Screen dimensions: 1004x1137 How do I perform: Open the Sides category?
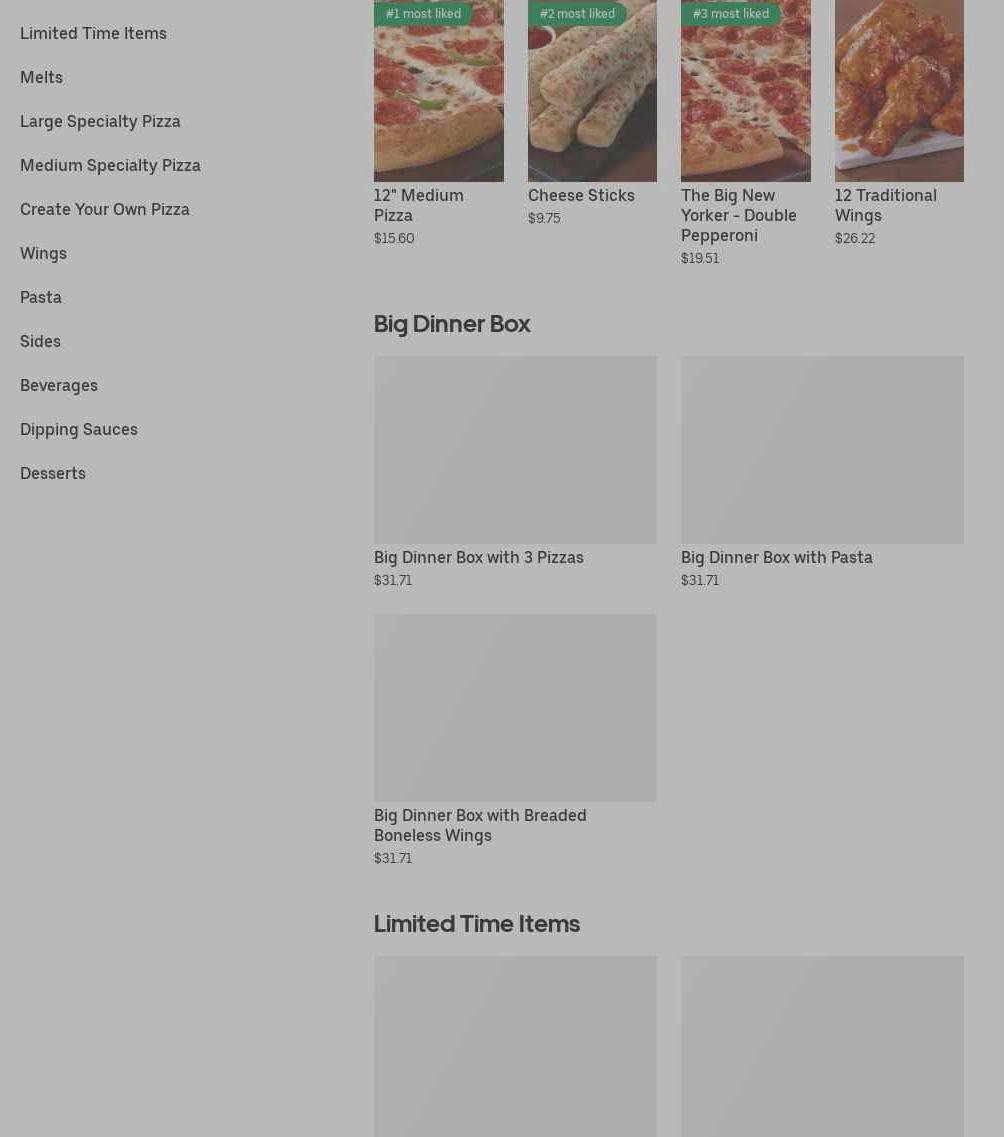pyautogui.click(x=40, y=342)
